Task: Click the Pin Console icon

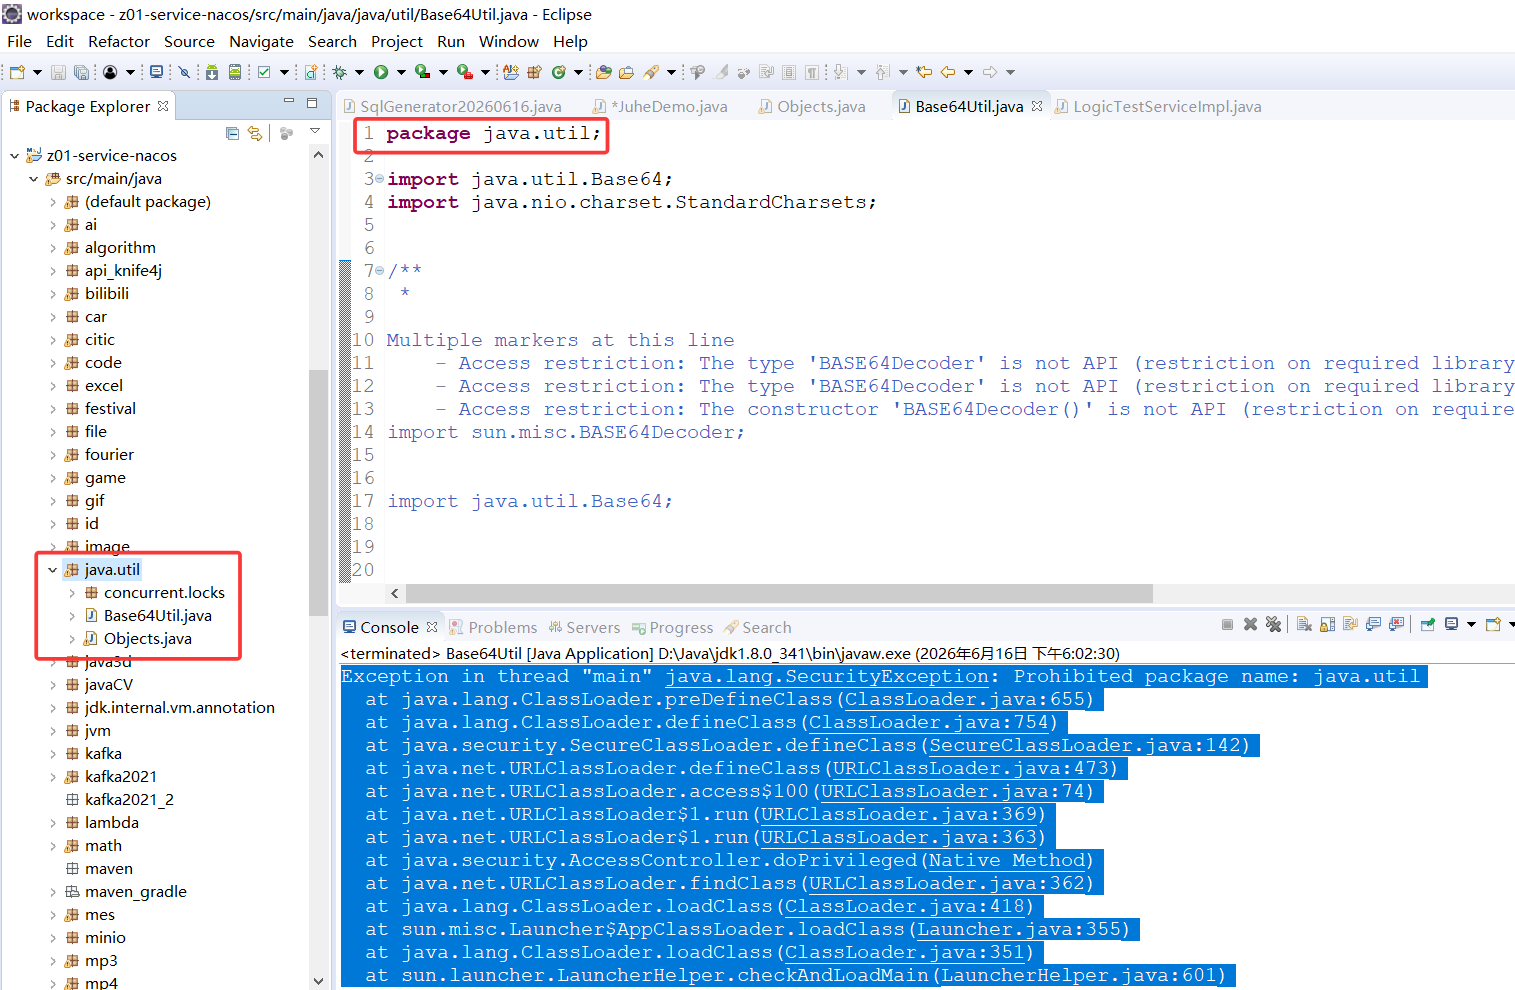Action: (1427, 624)
